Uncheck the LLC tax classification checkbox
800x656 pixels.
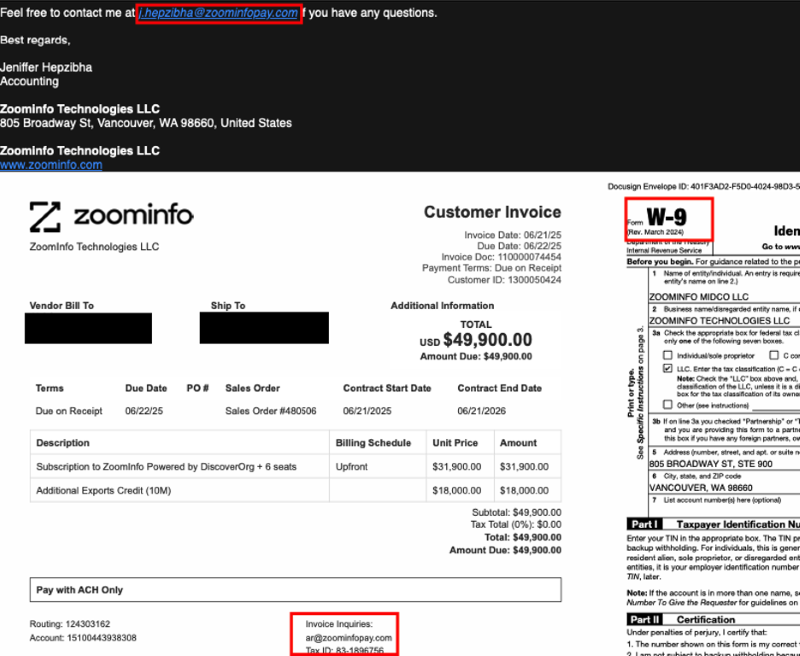point(667,368)
